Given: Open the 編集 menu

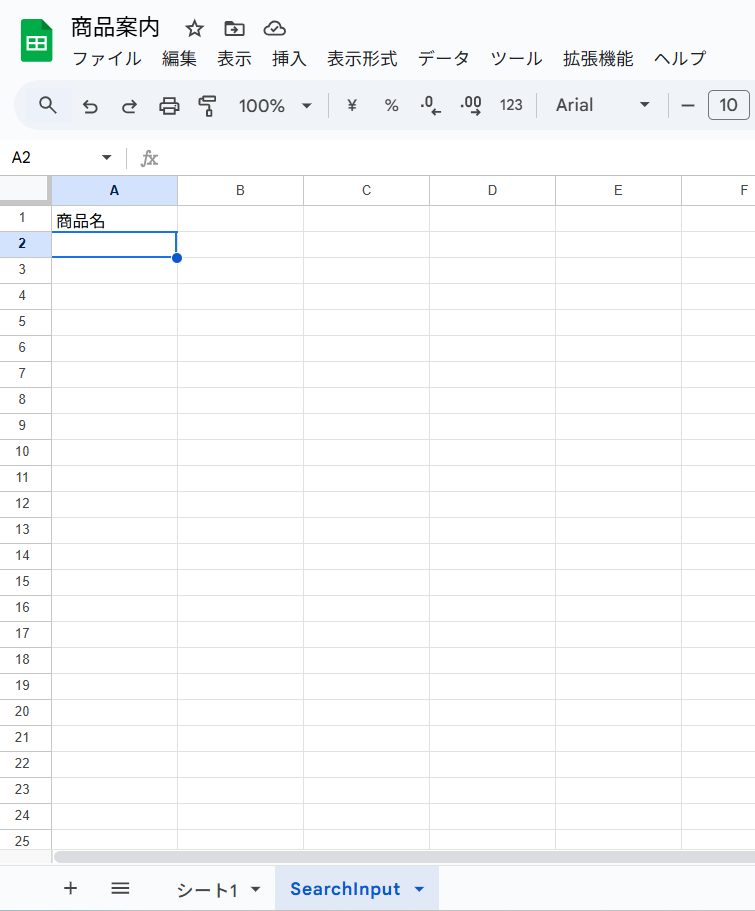Looking at the screenshot, I should tap(179, 59).
